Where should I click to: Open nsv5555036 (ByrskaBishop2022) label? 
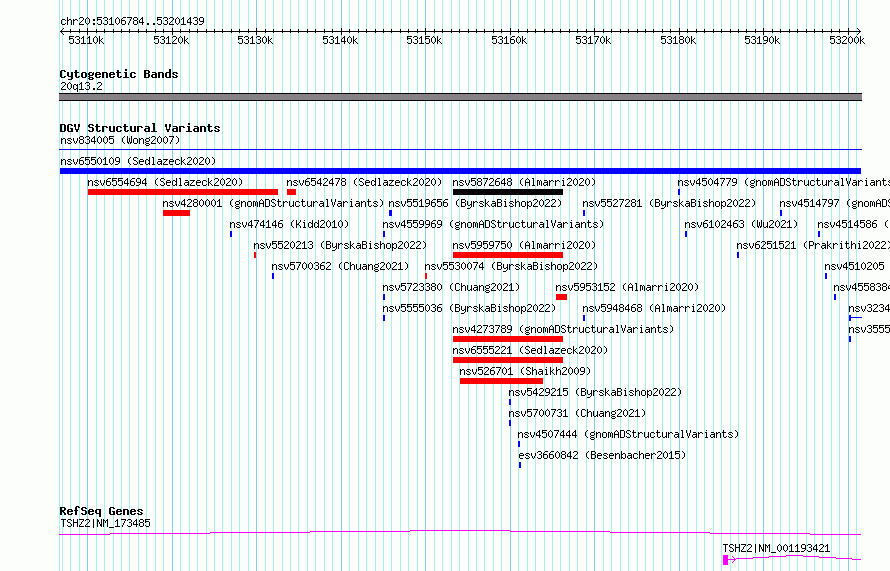(x=469, y=308)
